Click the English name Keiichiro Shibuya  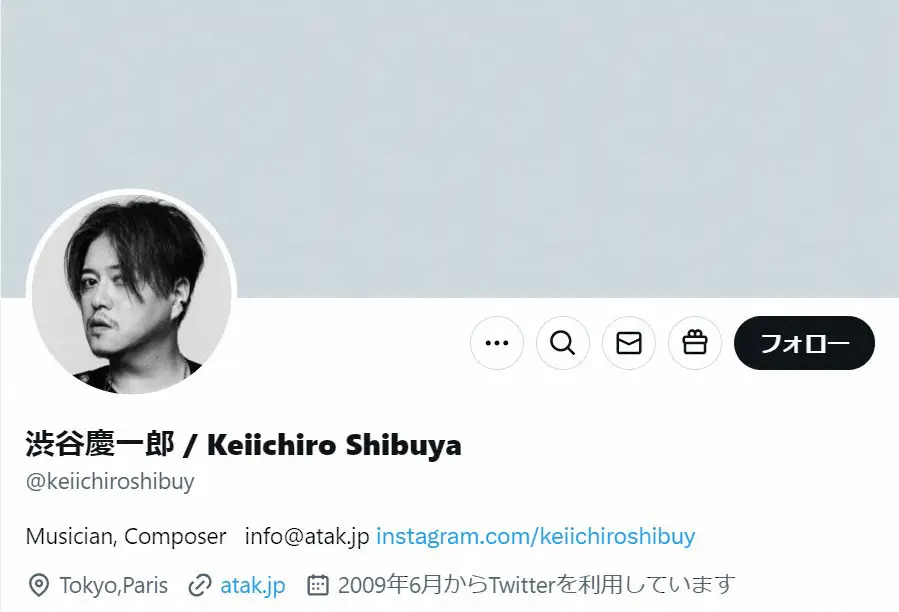[x=334, y=445]
